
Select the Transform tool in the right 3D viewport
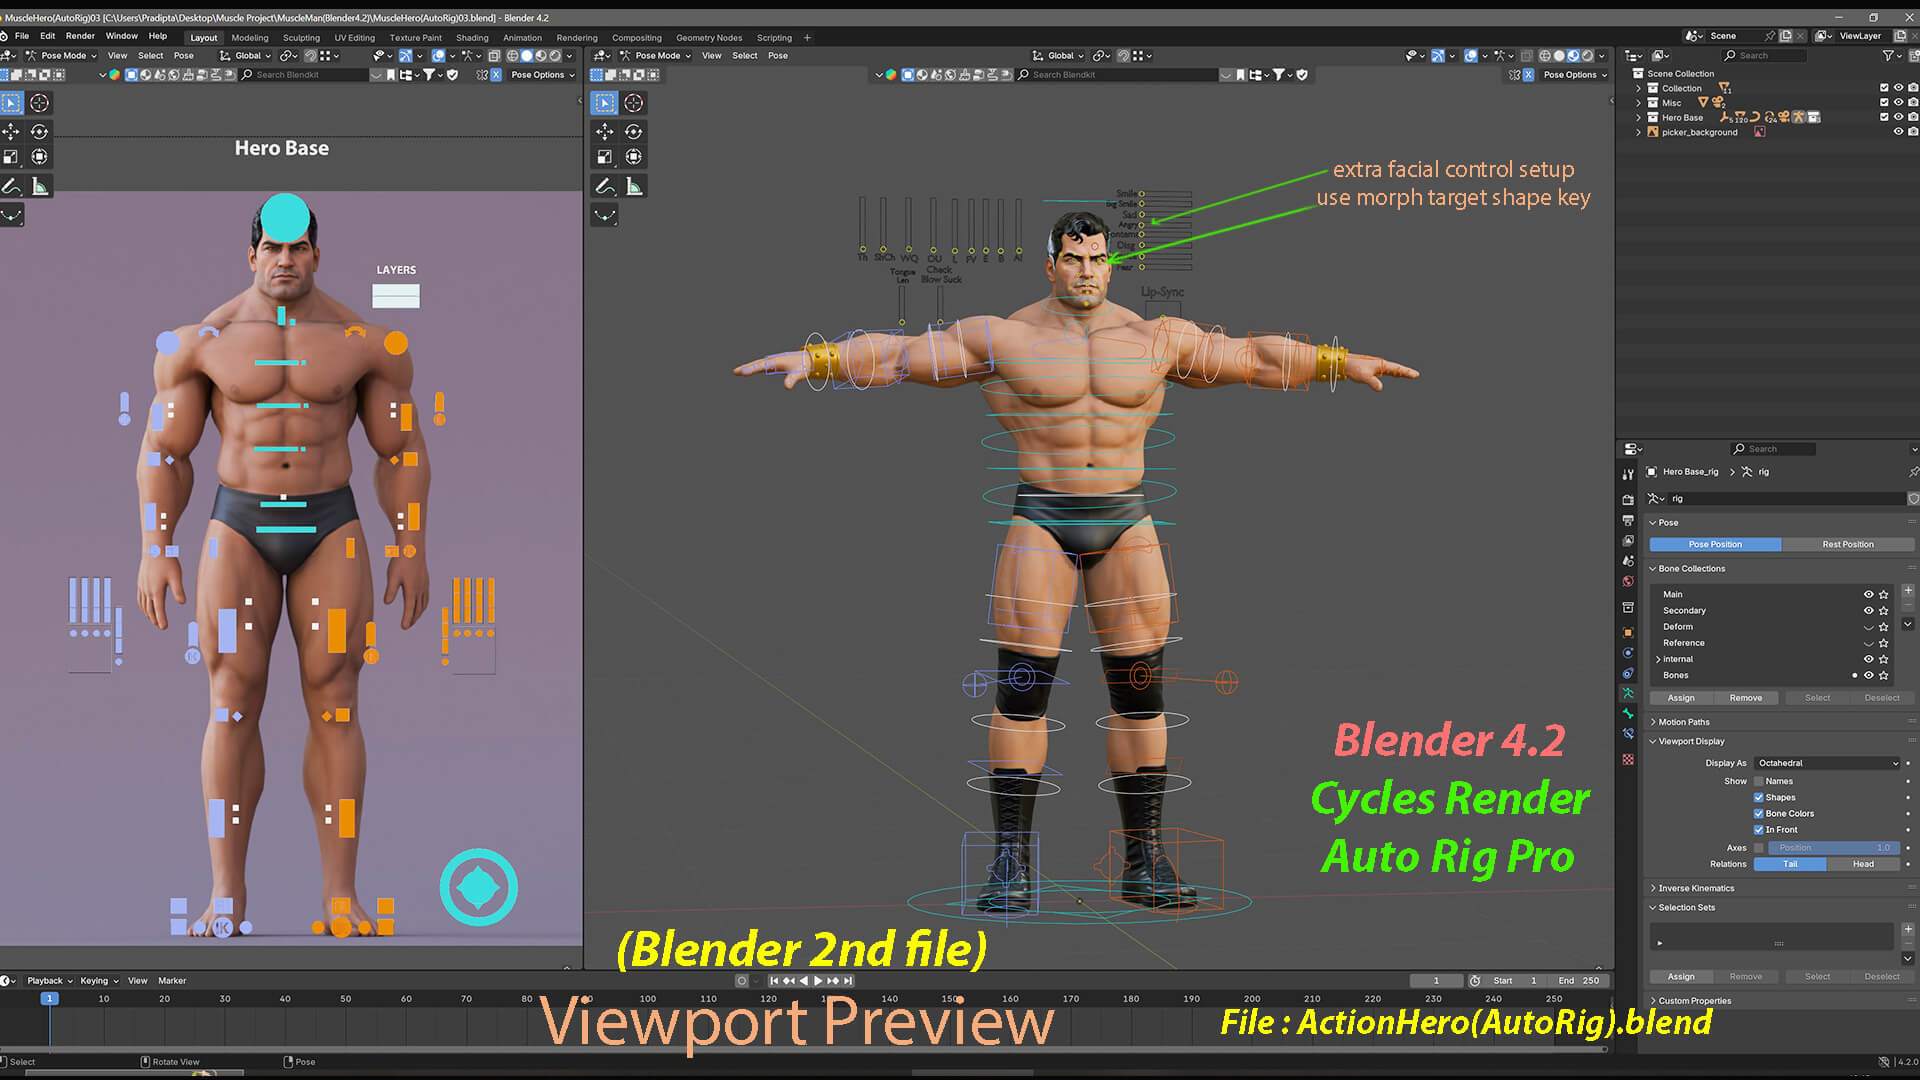point(634,157)
